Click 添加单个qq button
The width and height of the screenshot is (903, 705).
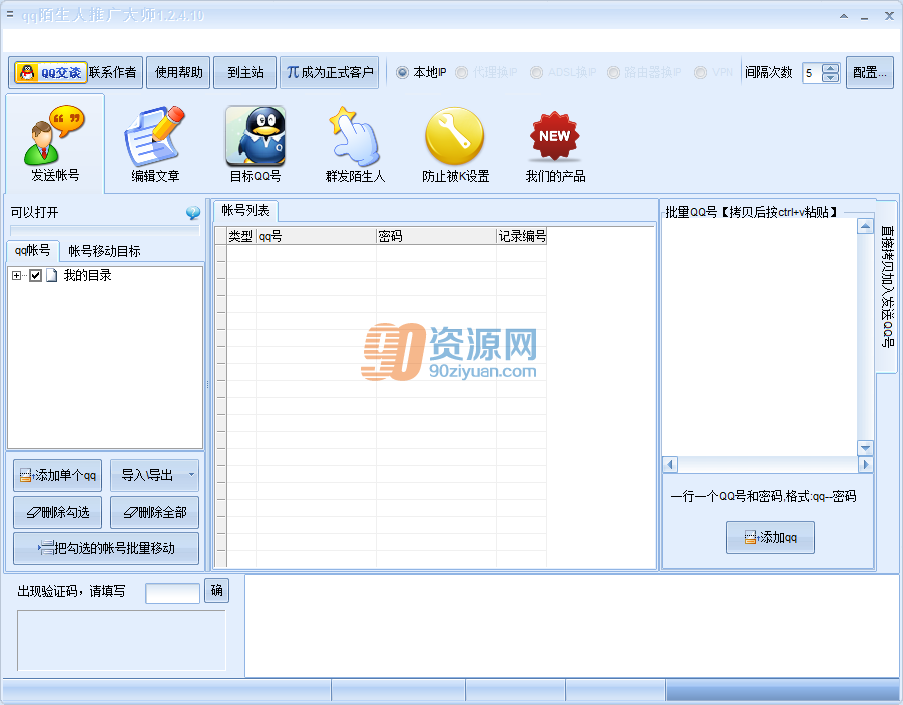(58, 475)
